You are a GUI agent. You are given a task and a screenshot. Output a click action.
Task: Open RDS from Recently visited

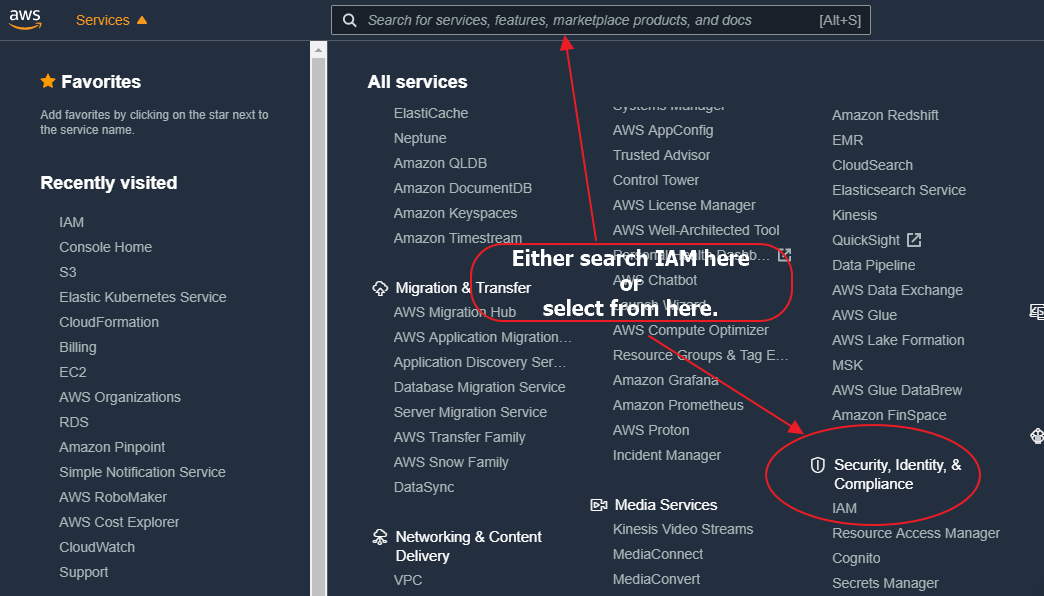click(74, 422)
